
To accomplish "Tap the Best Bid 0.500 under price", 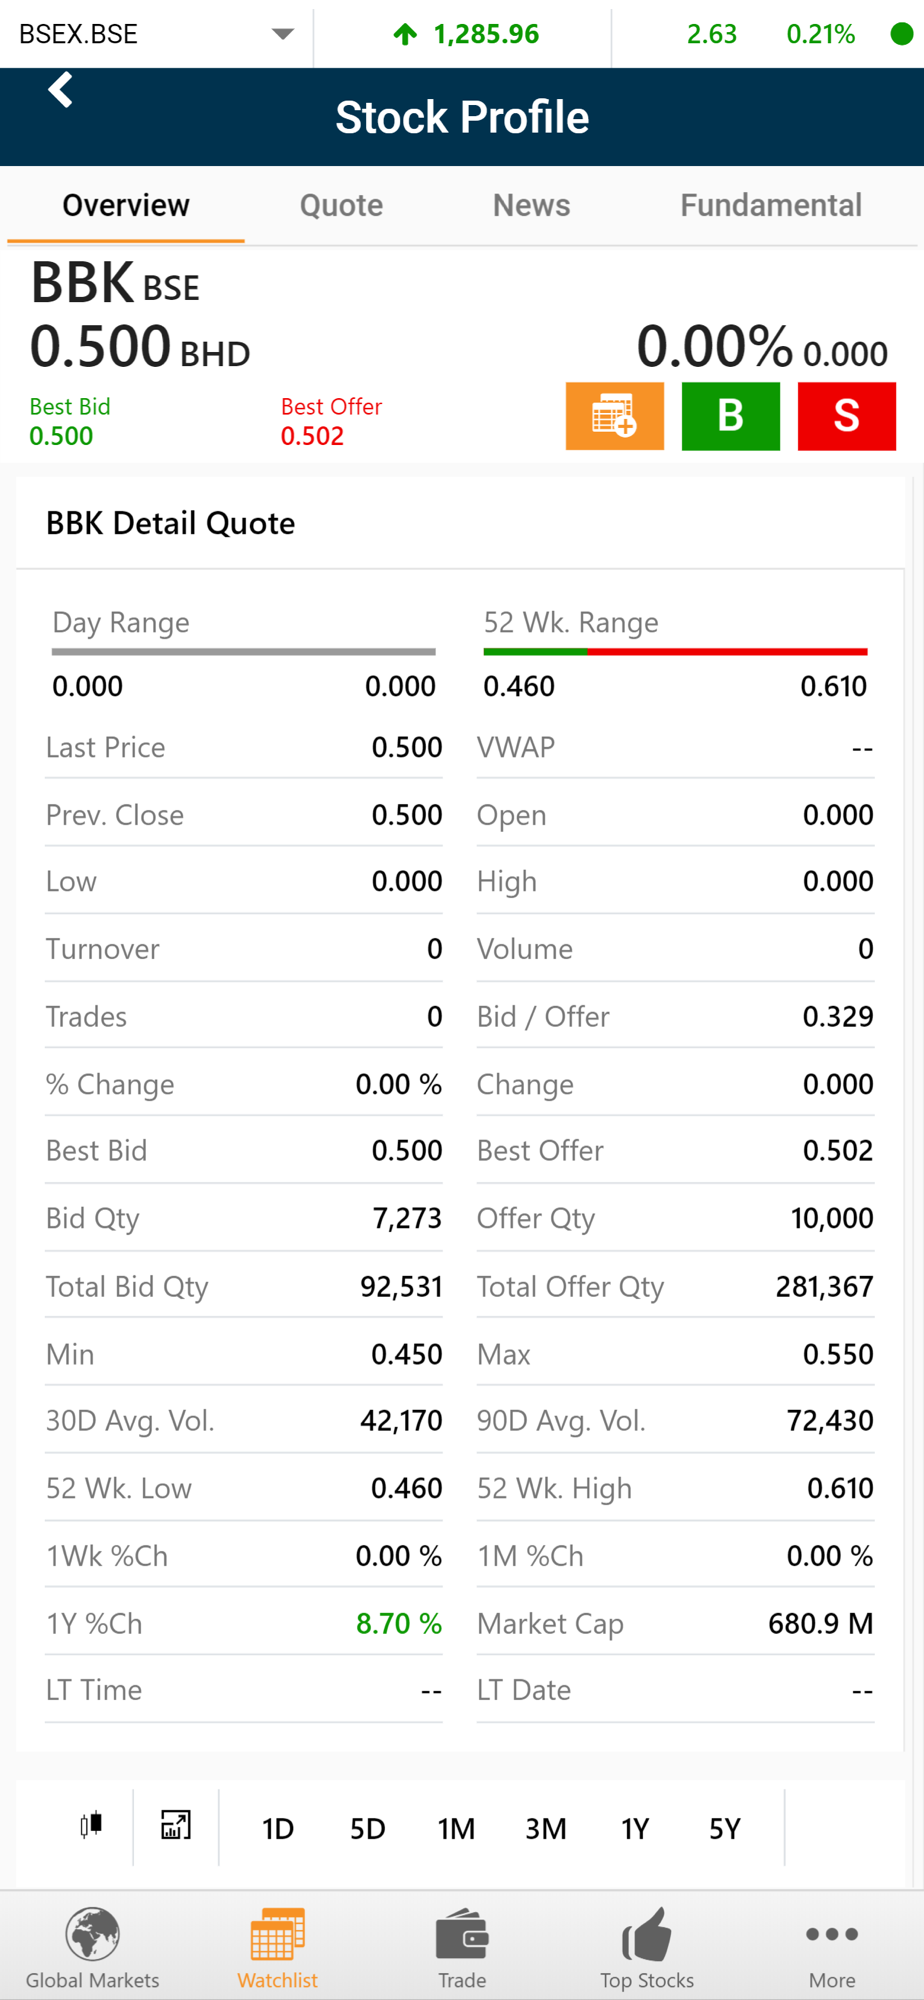I will 61,436.
